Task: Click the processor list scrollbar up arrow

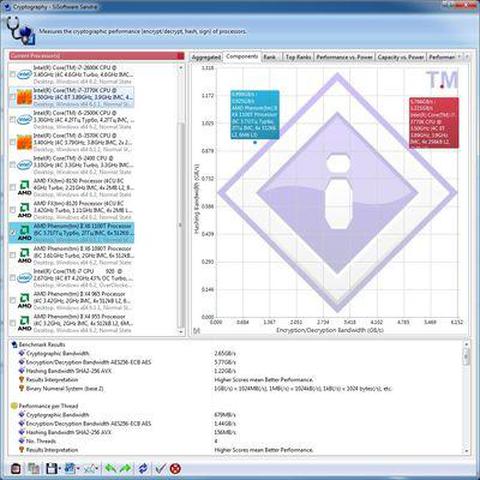Action: pos(181,67)
